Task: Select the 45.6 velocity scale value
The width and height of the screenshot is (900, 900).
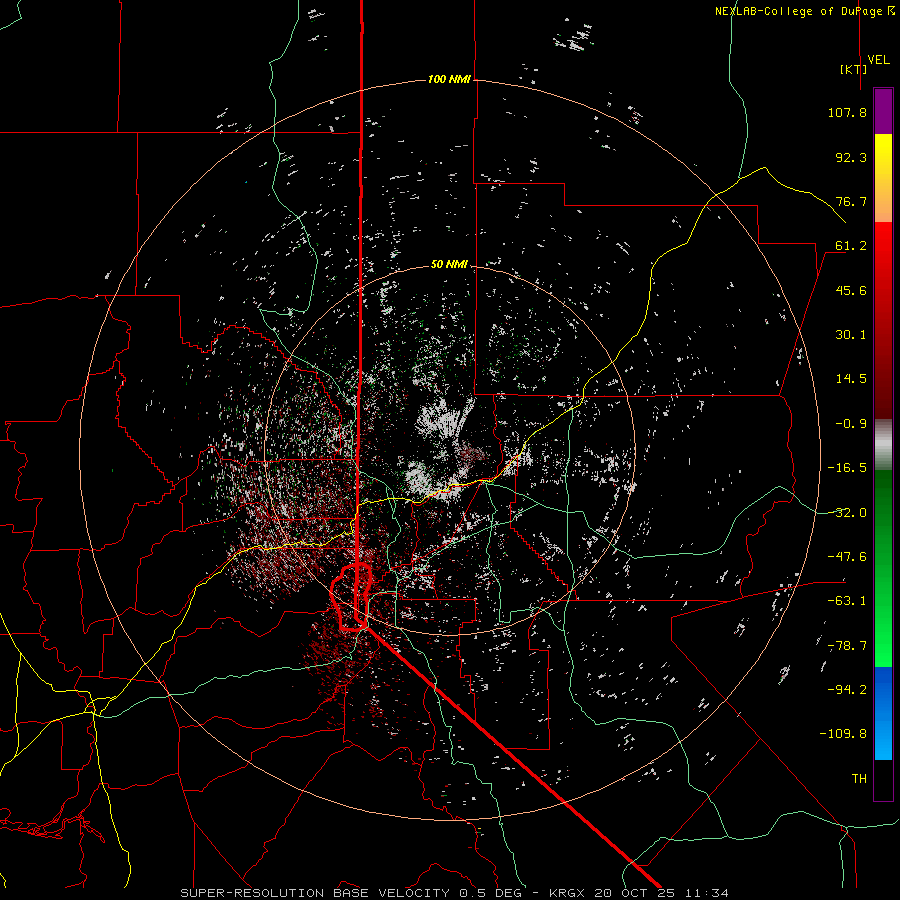Action: point(851,290)
